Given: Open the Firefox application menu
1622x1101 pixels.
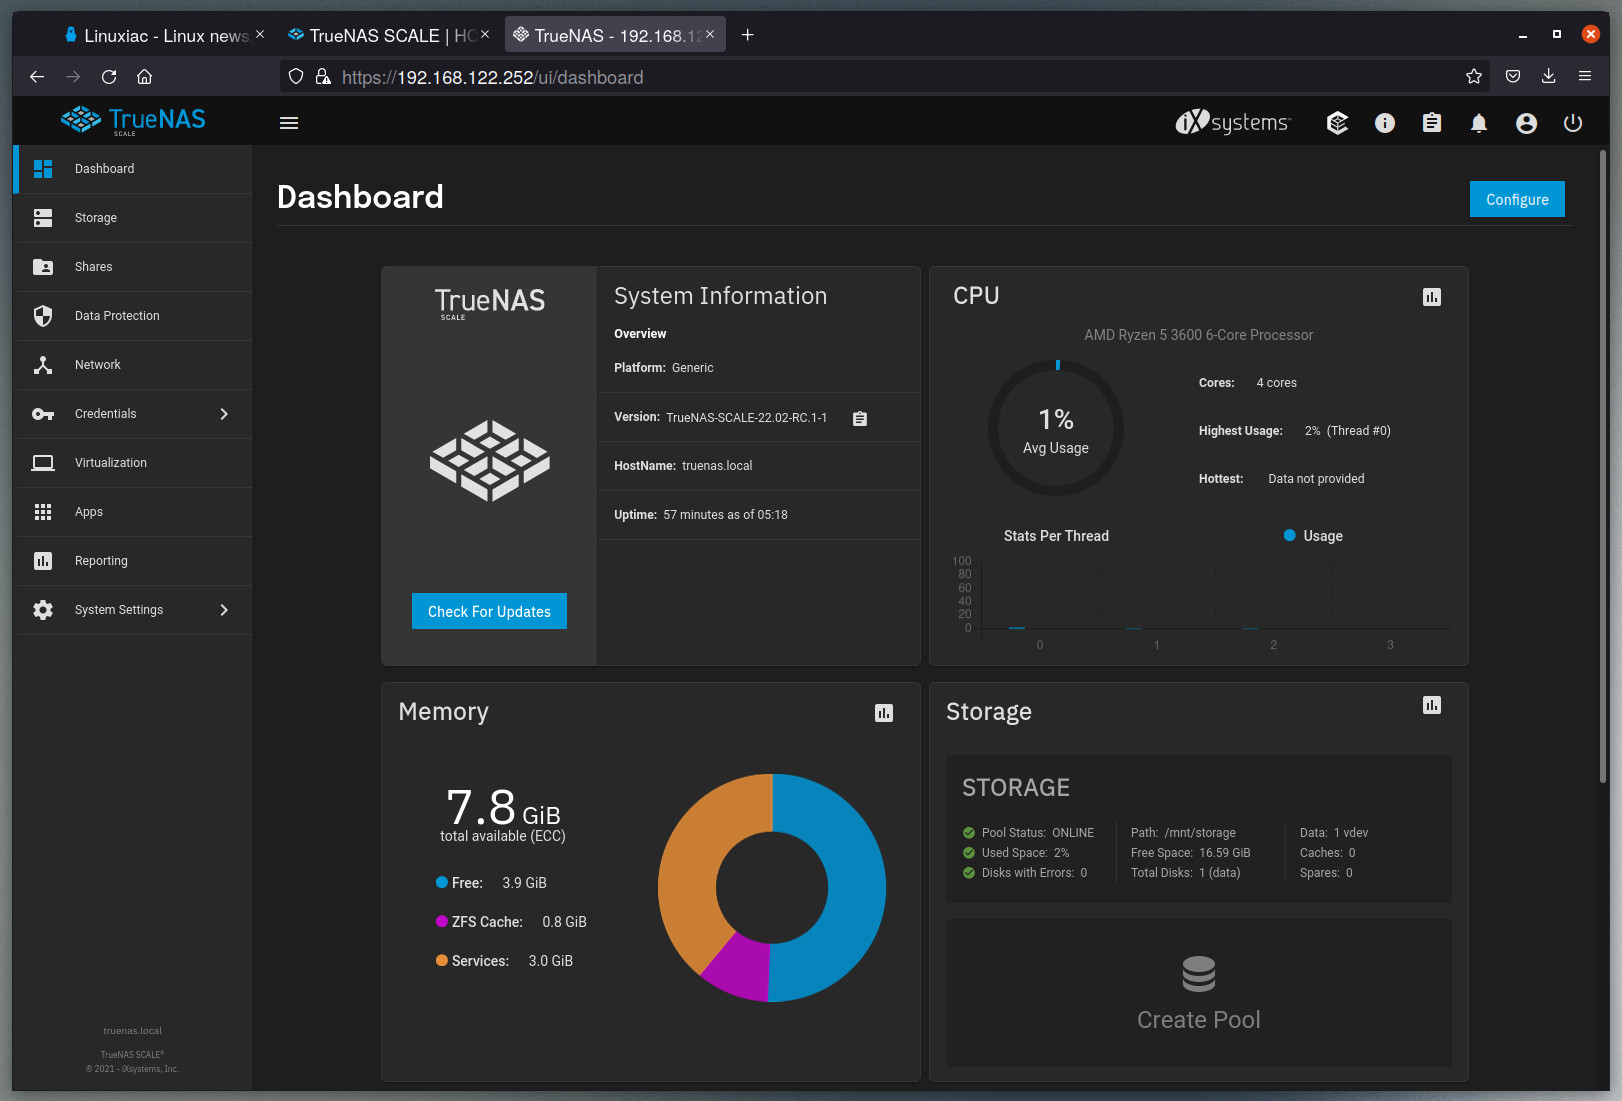Looking at the screenshot, I should tap(1584, 77).
